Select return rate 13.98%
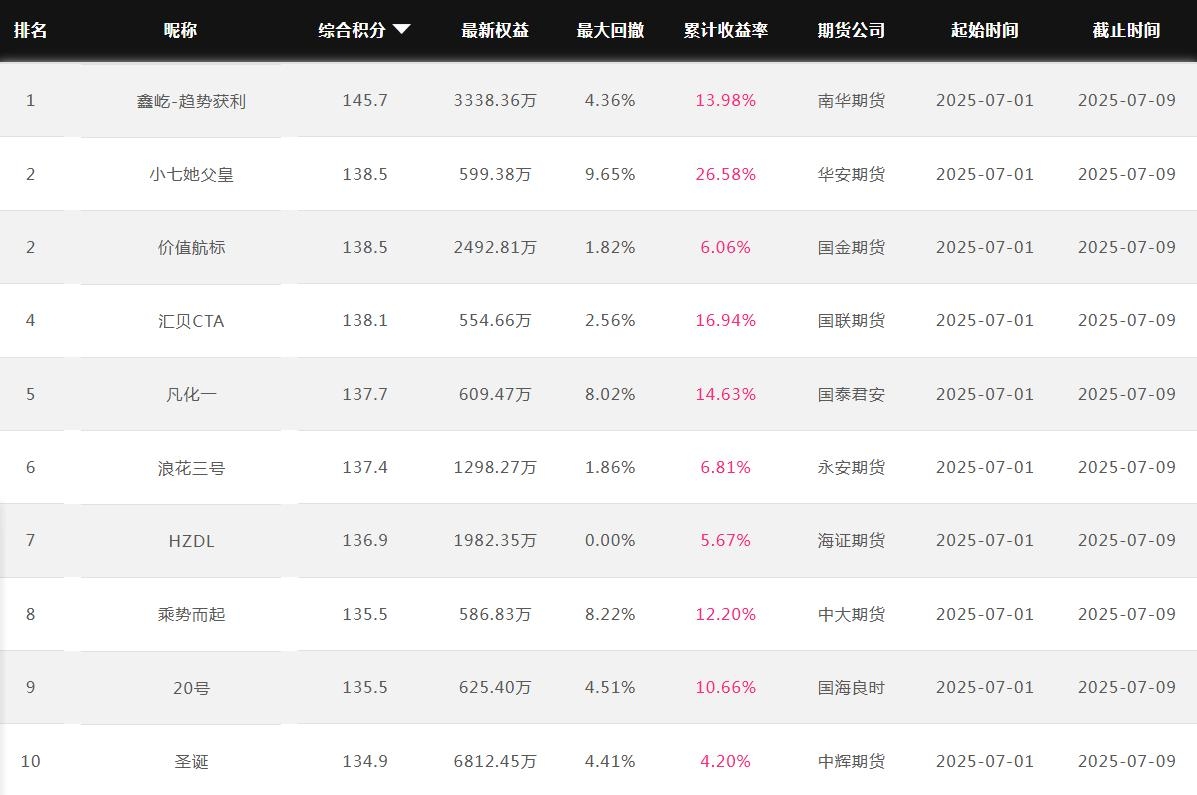This screenshot has height=795, width=1197. (725, 100)
